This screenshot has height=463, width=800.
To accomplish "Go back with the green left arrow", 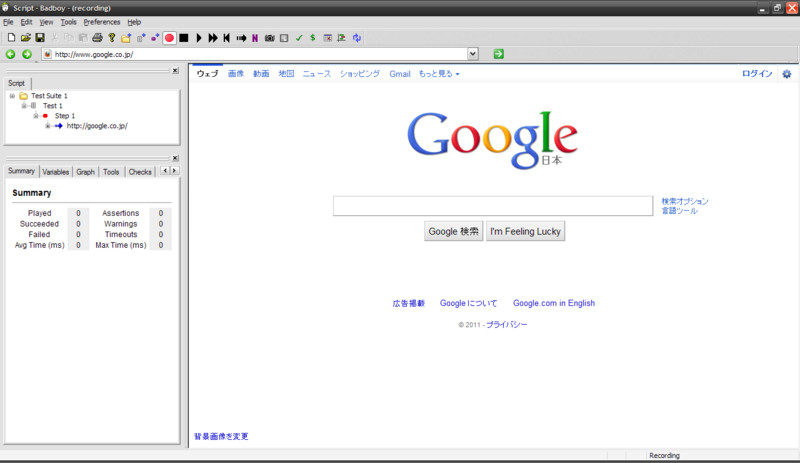I will pos(10,54).
